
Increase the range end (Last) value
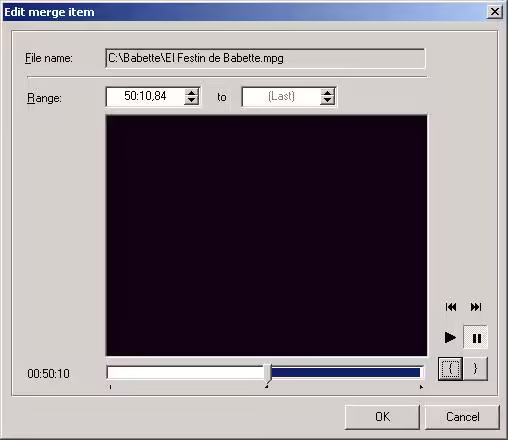click(x=328, y=93)
